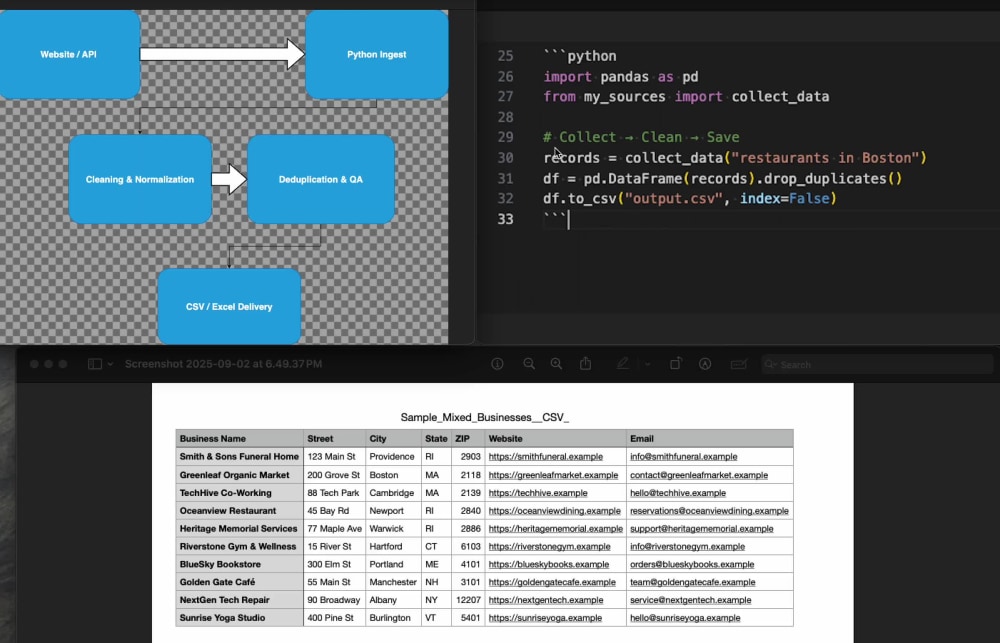Click the 'BlueSky Bookstore' cell

pyautogui.click(x=239, y=565)
